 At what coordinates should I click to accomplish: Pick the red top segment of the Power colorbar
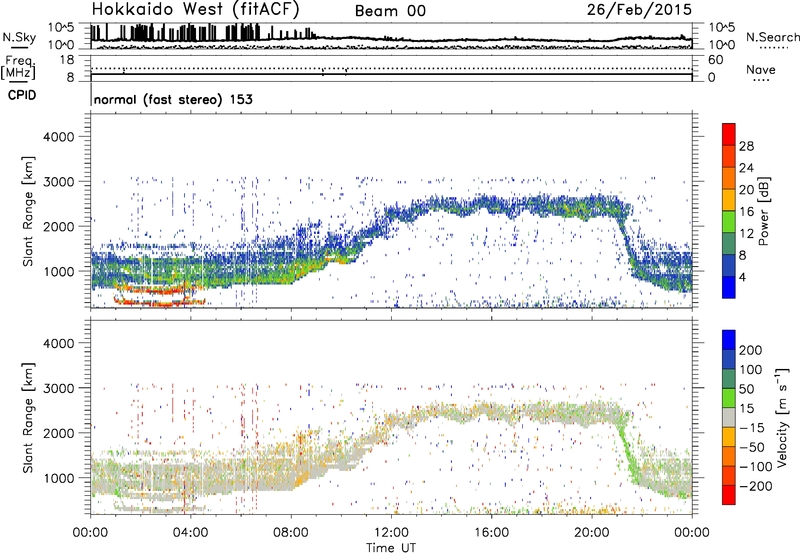(729, 134)
